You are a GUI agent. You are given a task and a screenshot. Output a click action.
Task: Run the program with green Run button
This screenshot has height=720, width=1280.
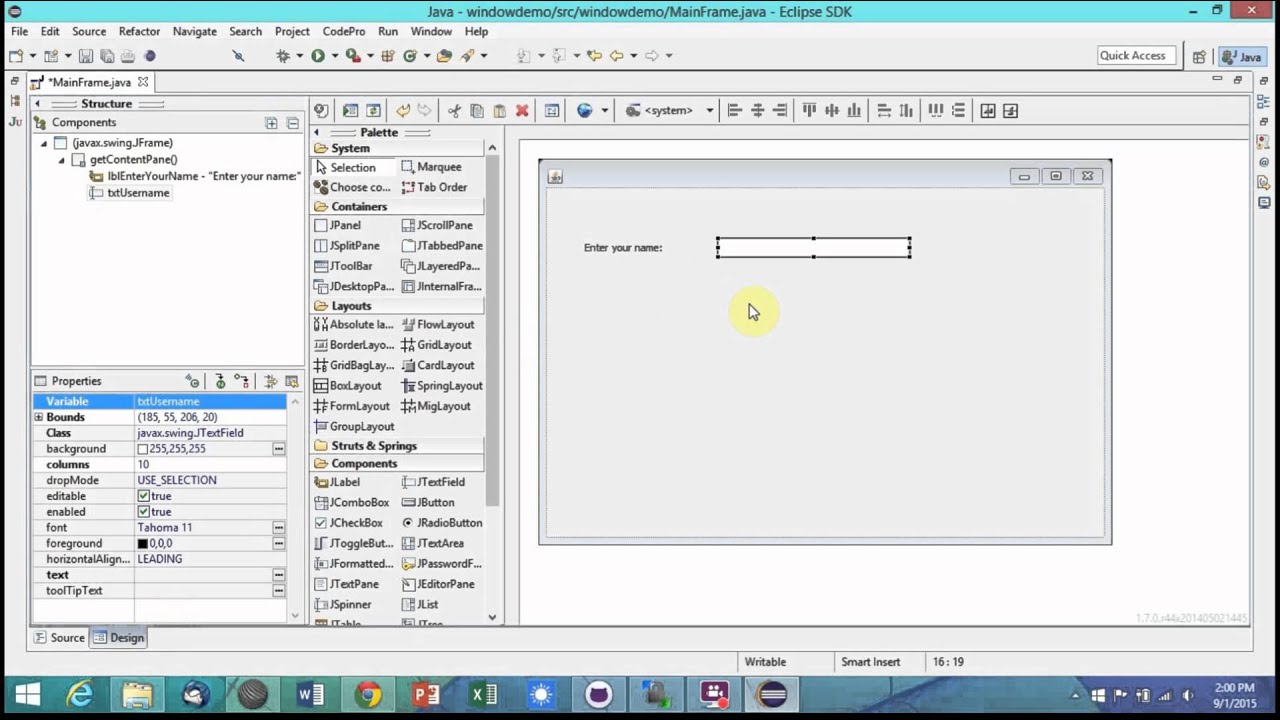click(x=318, y=56)
